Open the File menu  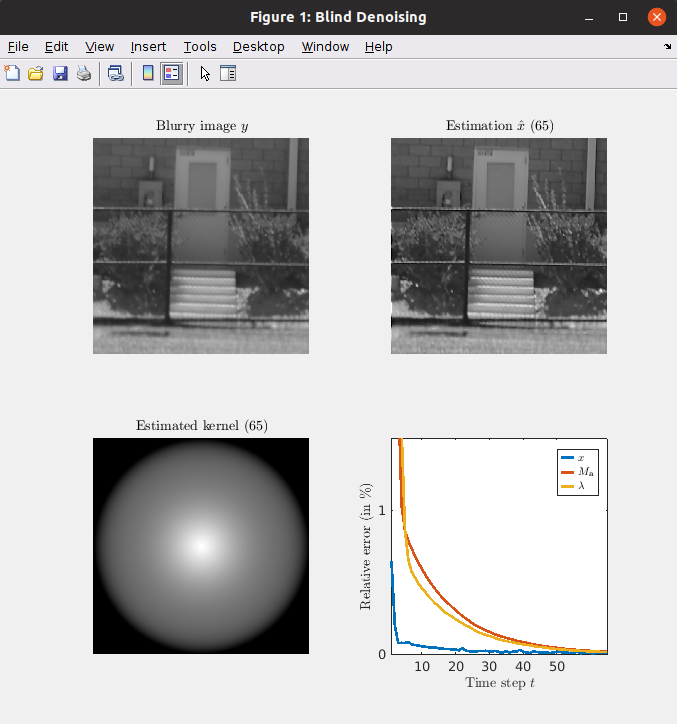[18, 47]
